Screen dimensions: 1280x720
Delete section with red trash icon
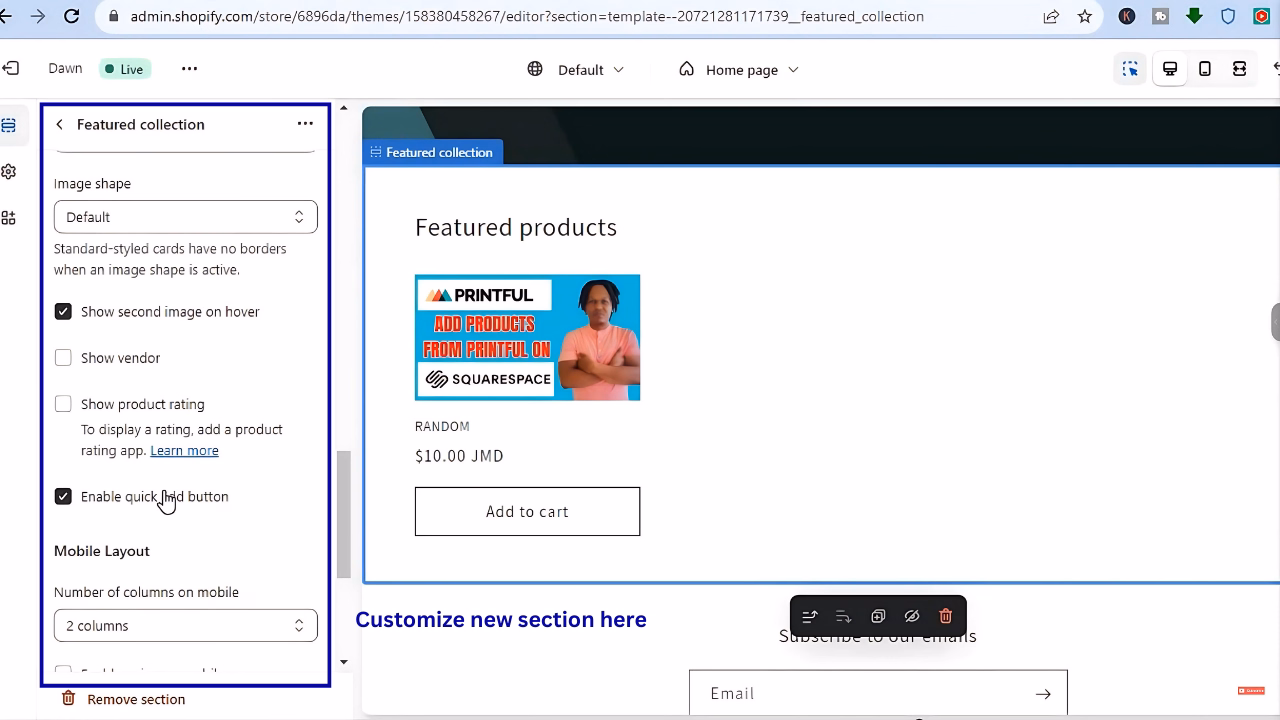coord(945,616)
